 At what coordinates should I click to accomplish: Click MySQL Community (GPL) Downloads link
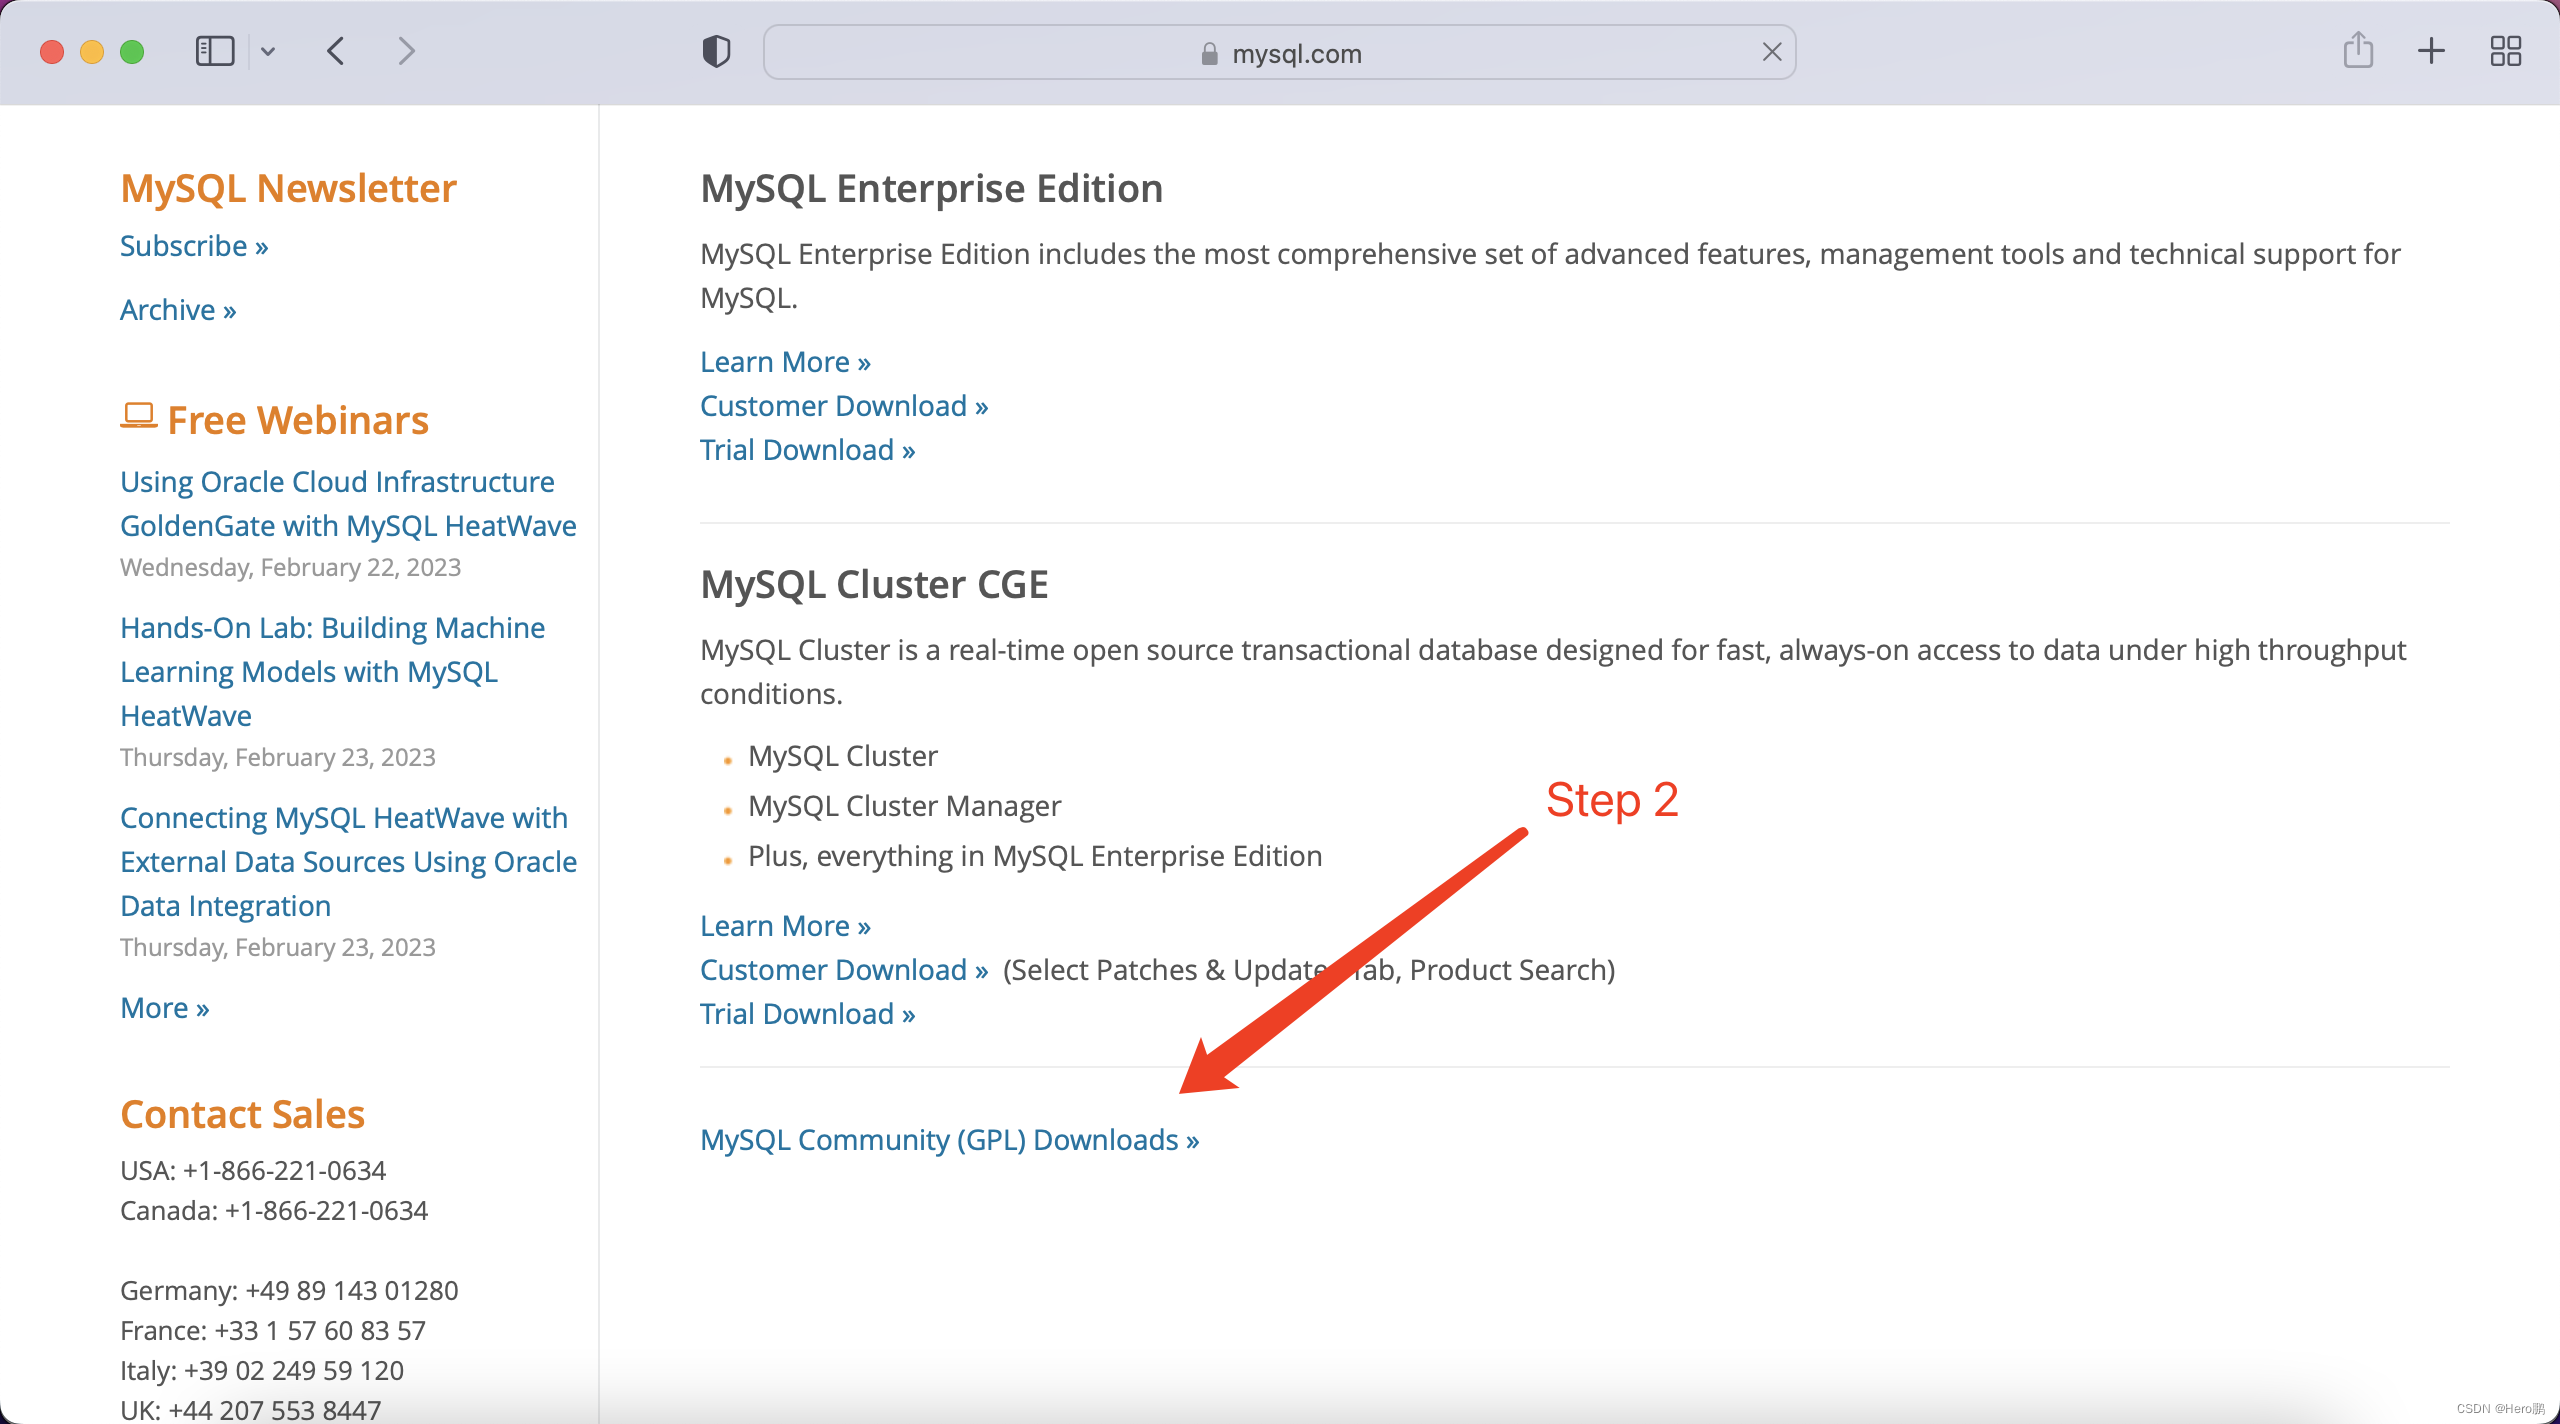(949, 1138)
